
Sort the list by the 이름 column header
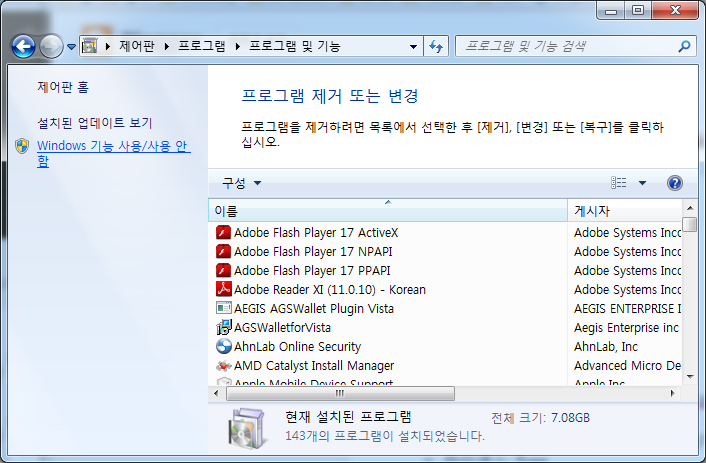pos(388,210)
